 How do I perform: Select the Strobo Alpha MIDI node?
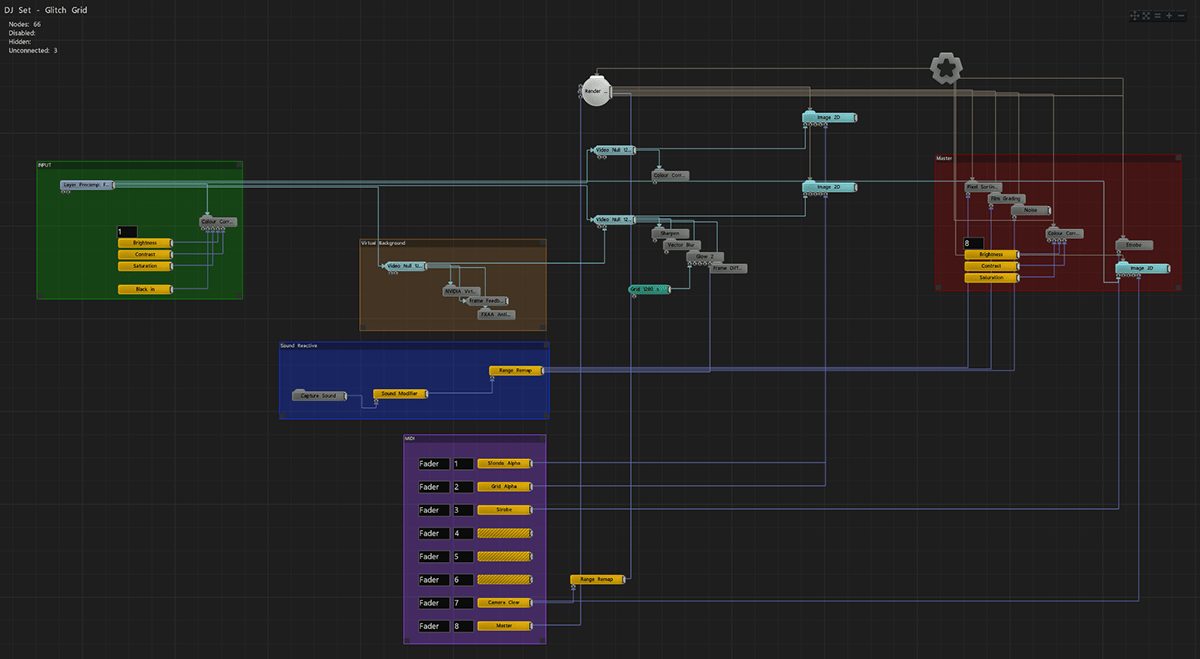[x=505, y=464]
